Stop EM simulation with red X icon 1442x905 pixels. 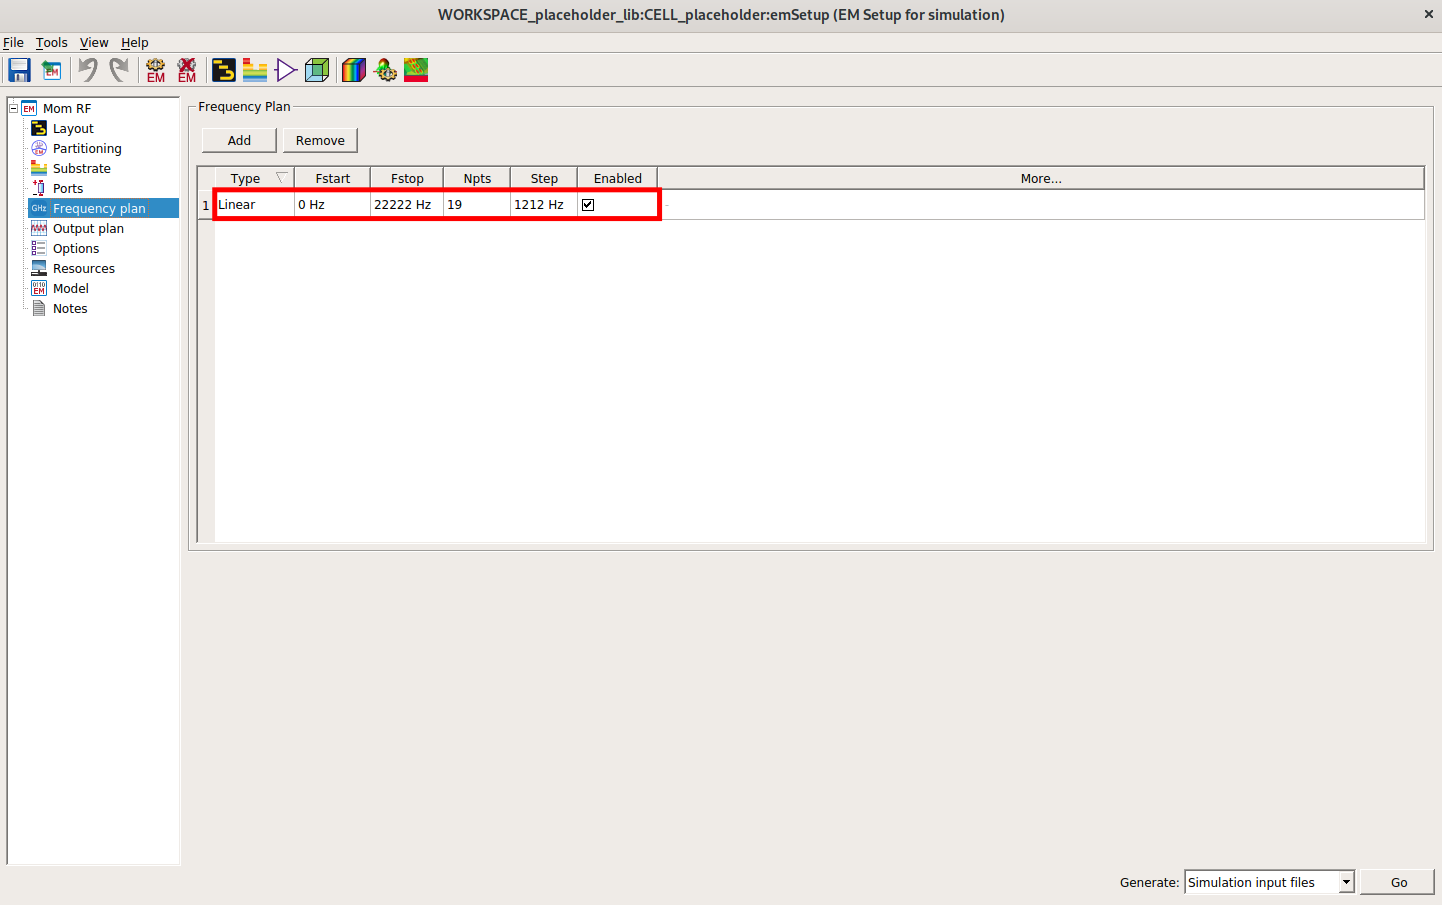[187, 70]
